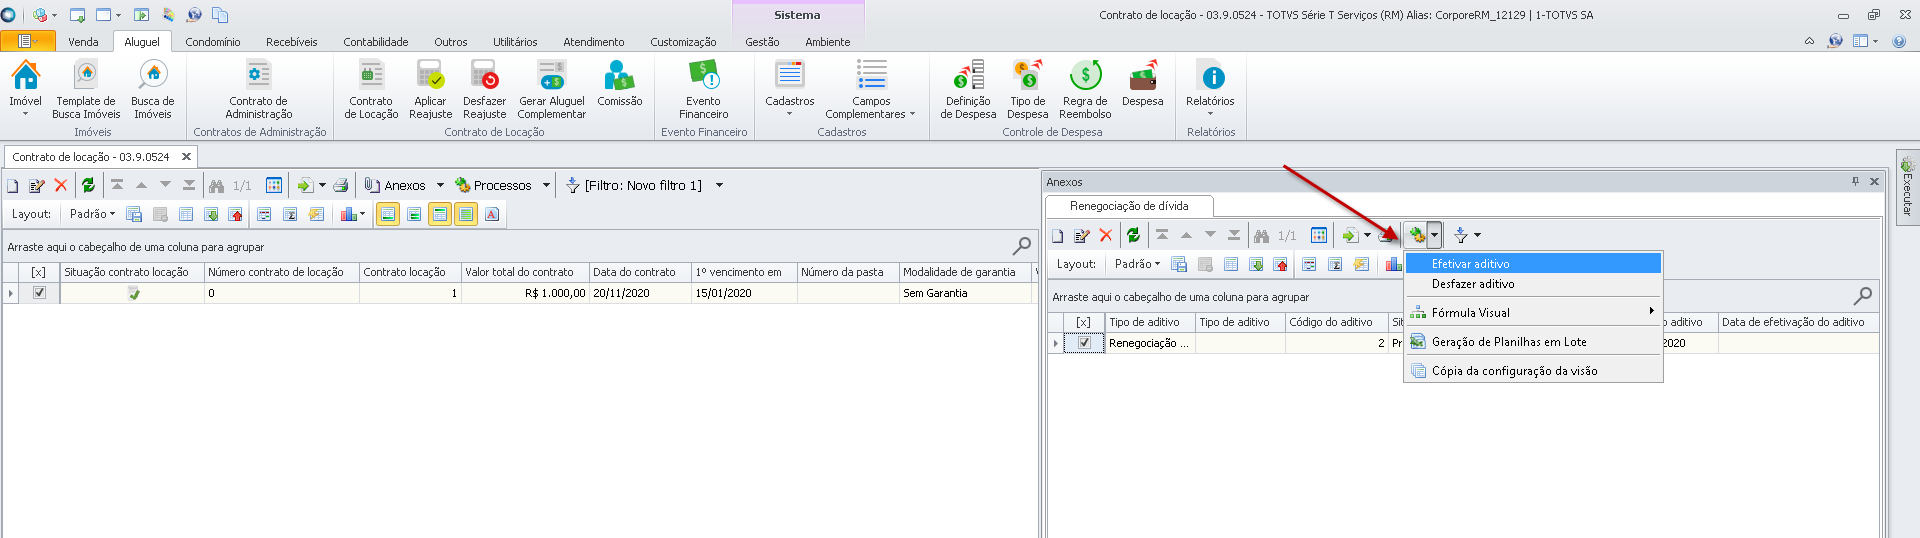
Task: Open the Executar side panel
Action: pyautogui.click(x=1907, y=187)
